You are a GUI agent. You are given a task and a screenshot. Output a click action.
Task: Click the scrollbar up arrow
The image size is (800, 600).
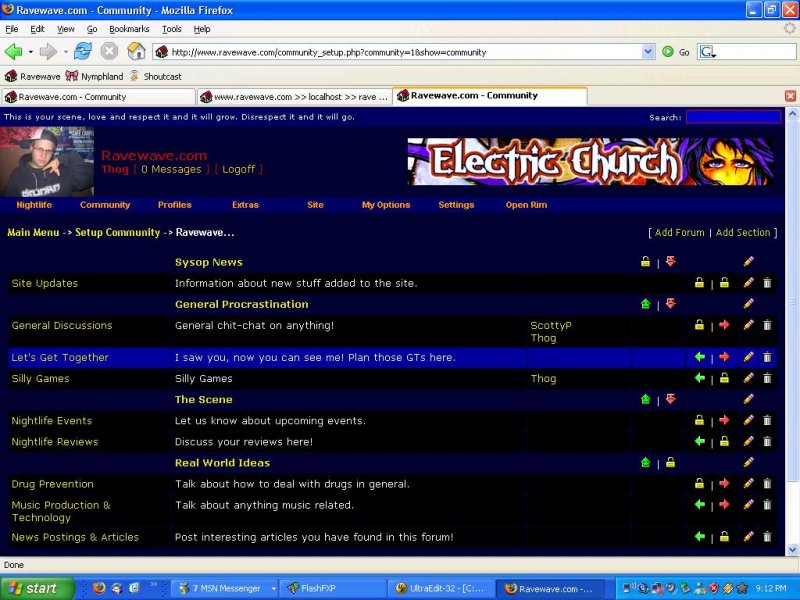tap(792, 114)
